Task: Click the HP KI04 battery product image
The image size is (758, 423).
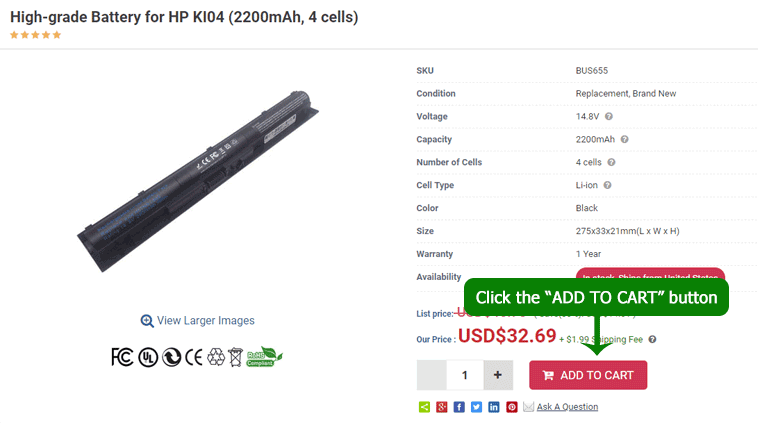Action: [198, 181]
